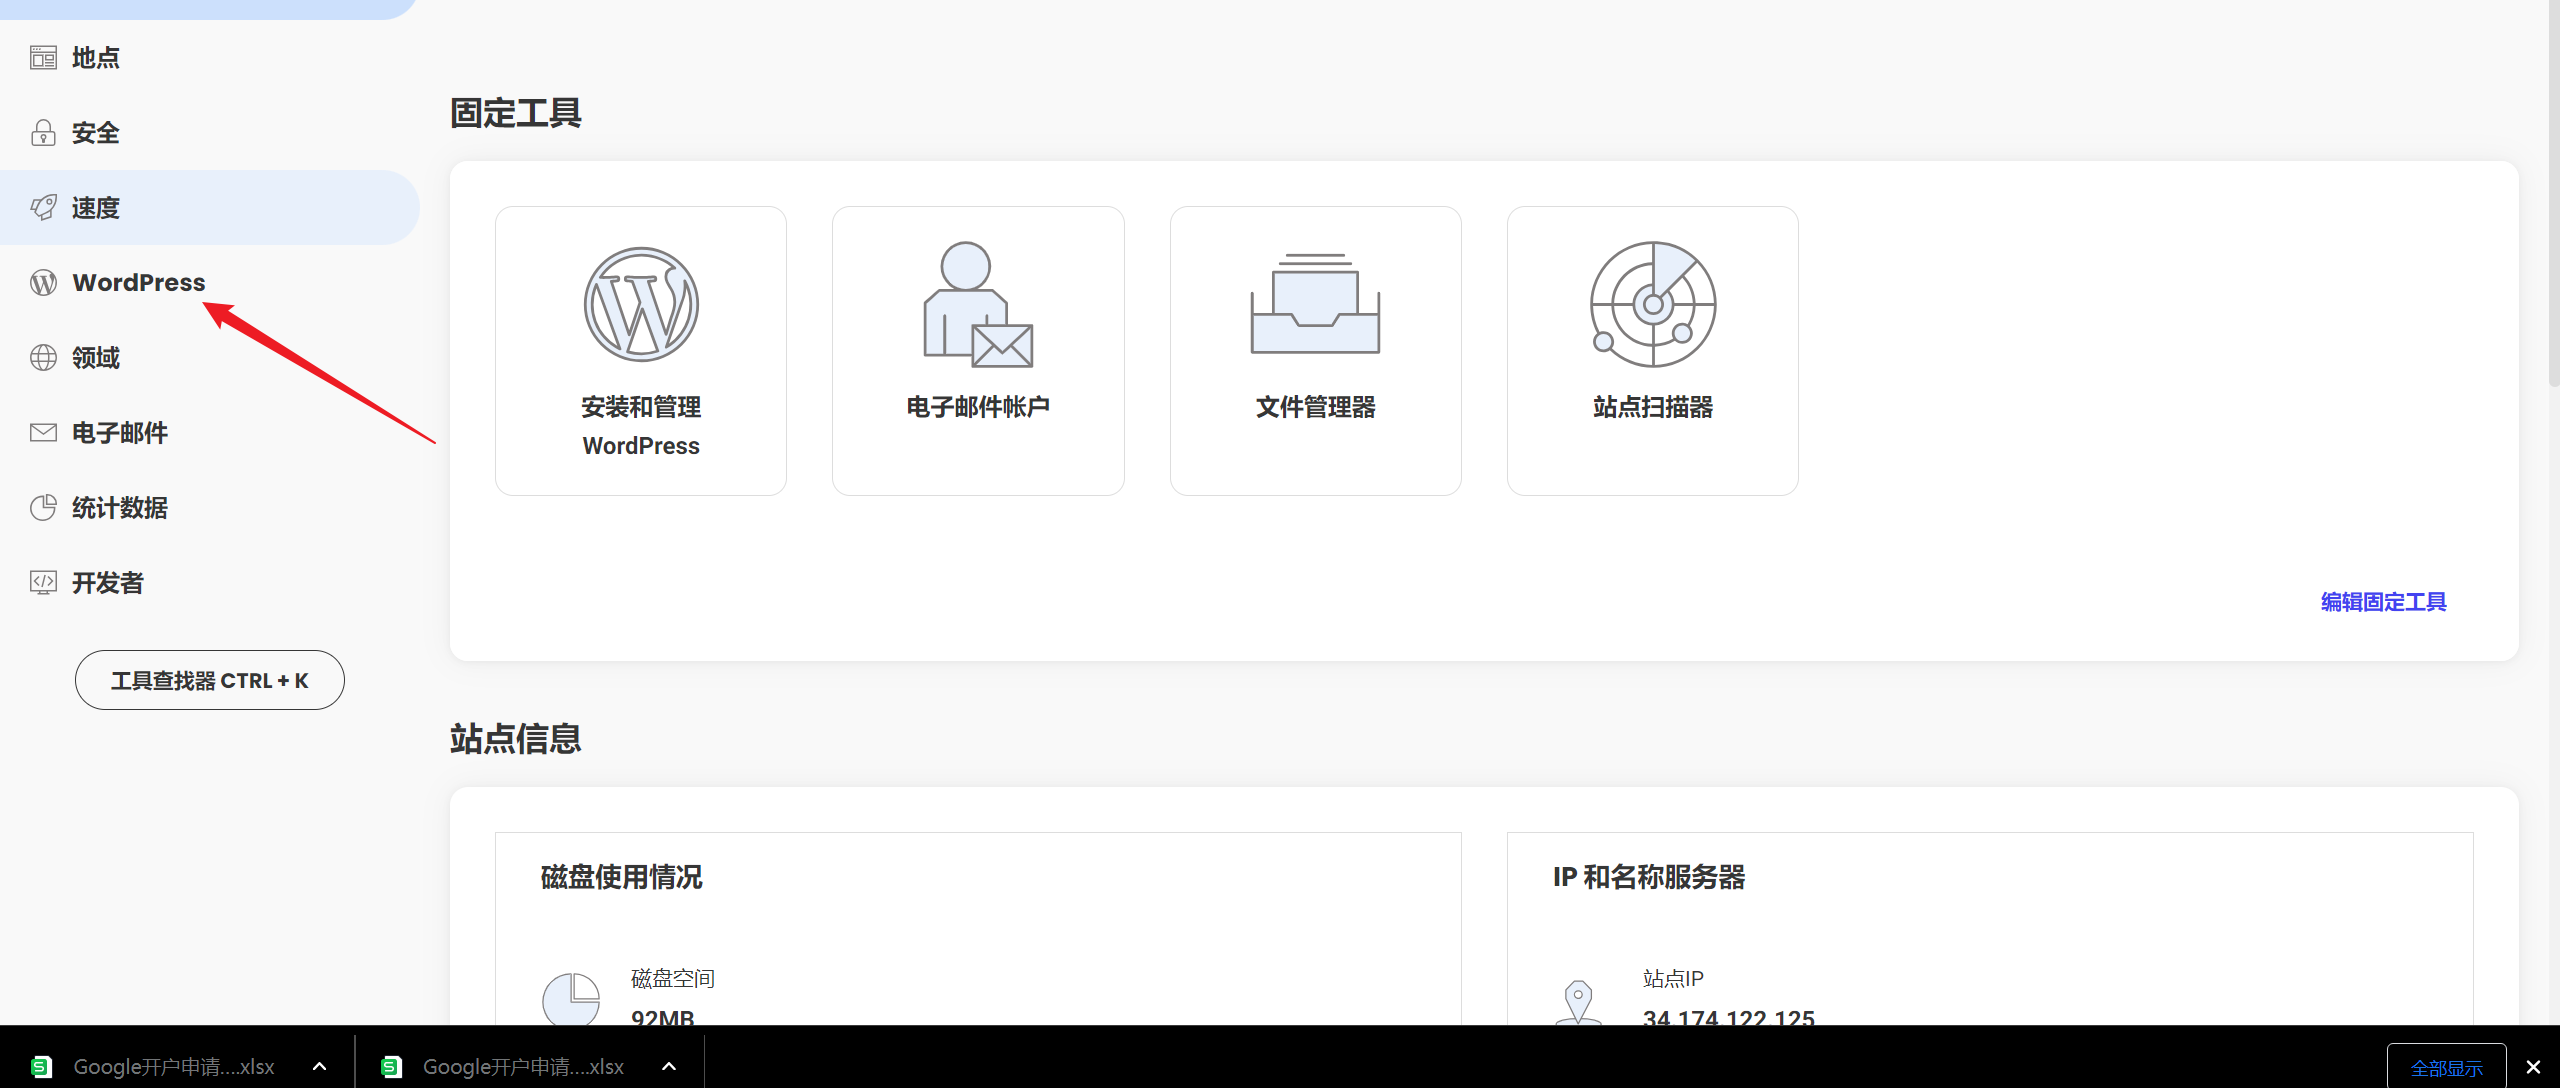
Task: Click the lock icon beside 安全
Action: tap(43, 133)
